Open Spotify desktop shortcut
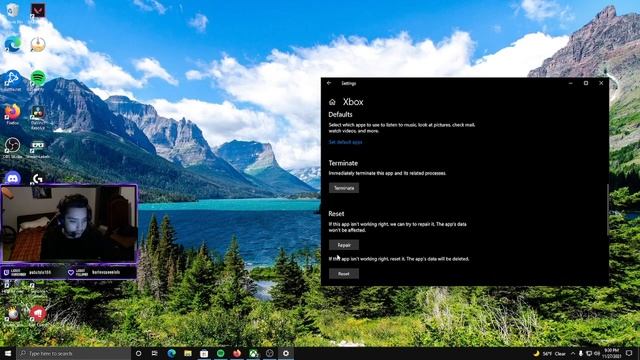Screen dimensions: 640x360 tap(38, 80)
